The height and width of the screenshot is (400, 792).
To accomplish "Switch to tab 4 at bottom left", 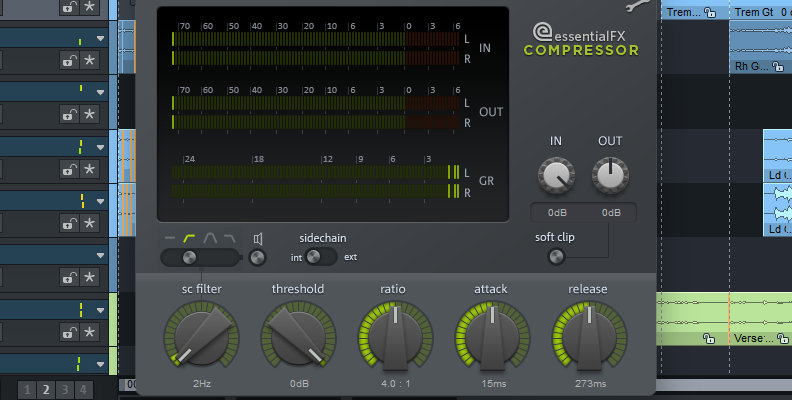I will [83, 390].
